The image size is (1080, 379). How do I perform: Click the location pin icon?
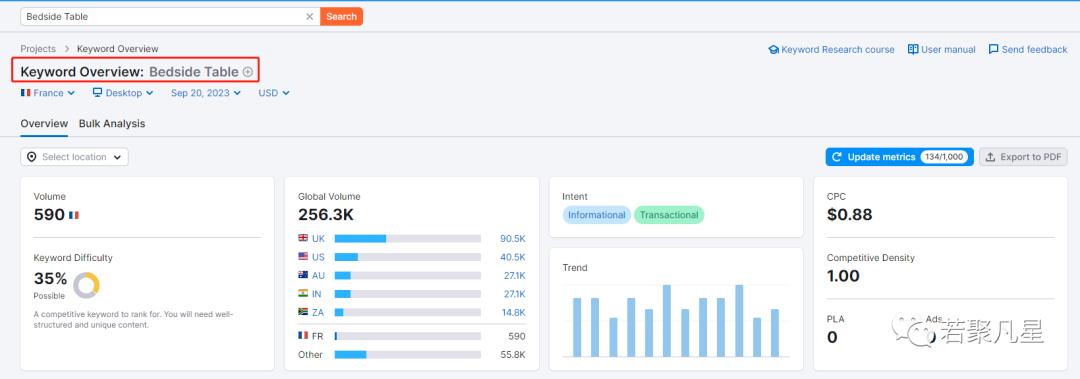32,157
